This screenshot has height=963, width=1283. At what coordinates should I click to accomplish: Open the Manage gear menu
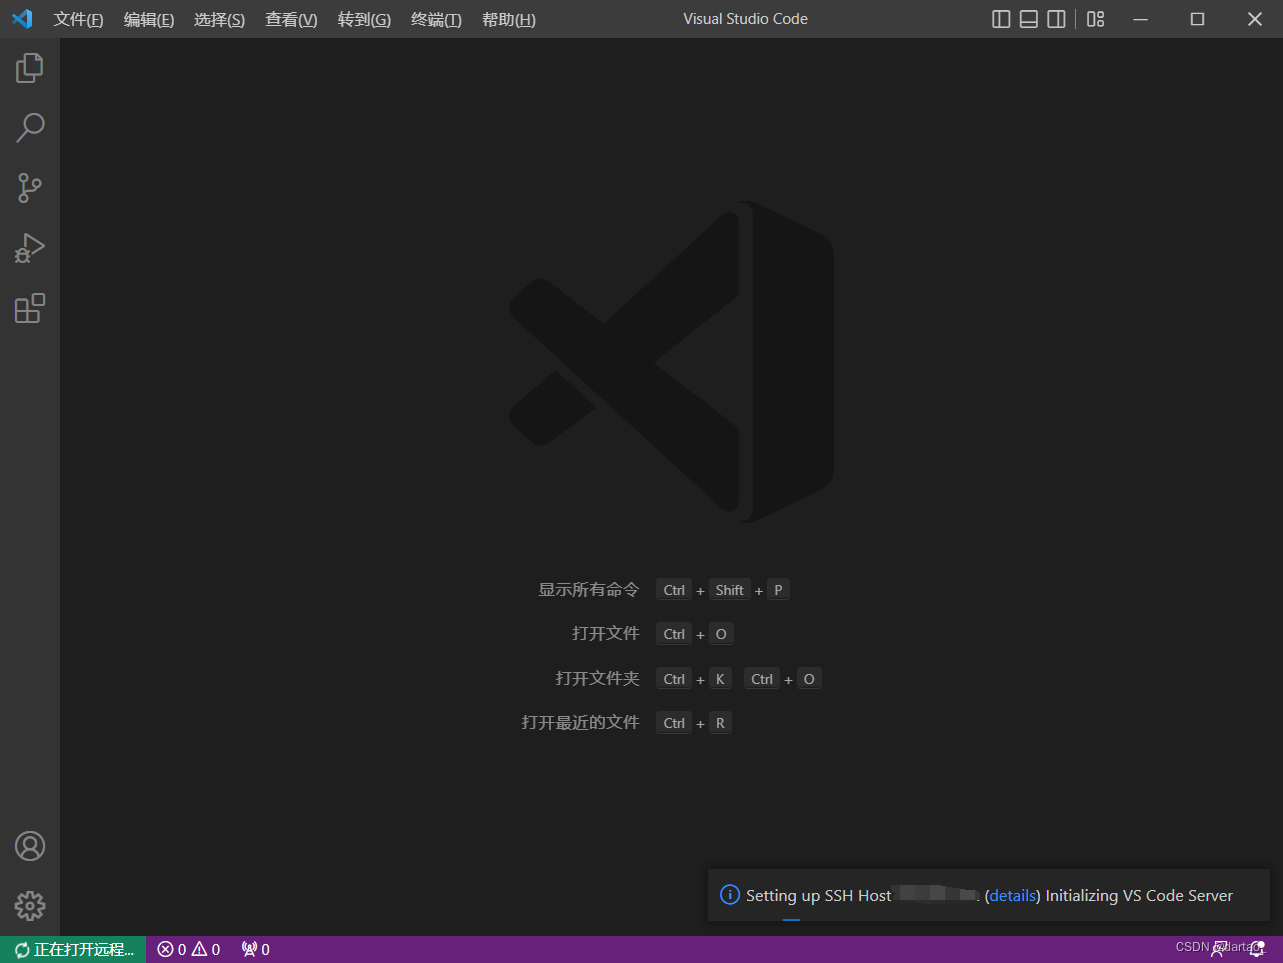pos(30,906)
